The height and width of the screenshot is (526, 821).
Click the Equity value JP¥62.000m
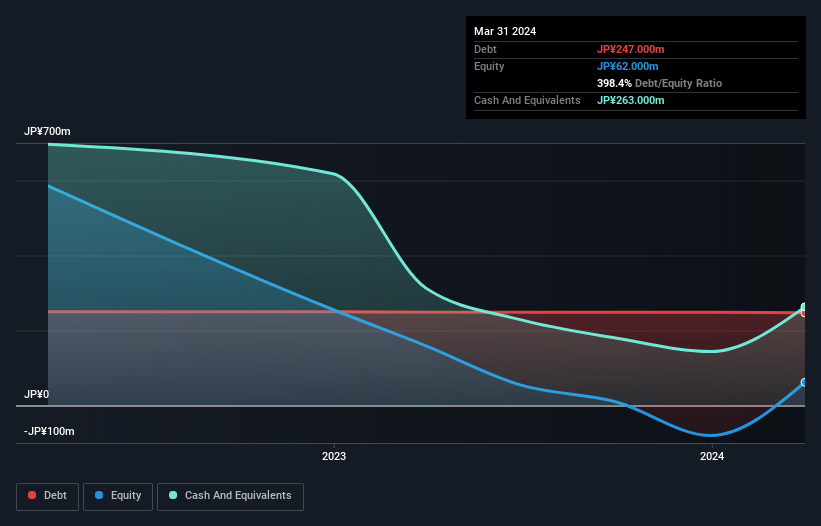click(627, 66)
